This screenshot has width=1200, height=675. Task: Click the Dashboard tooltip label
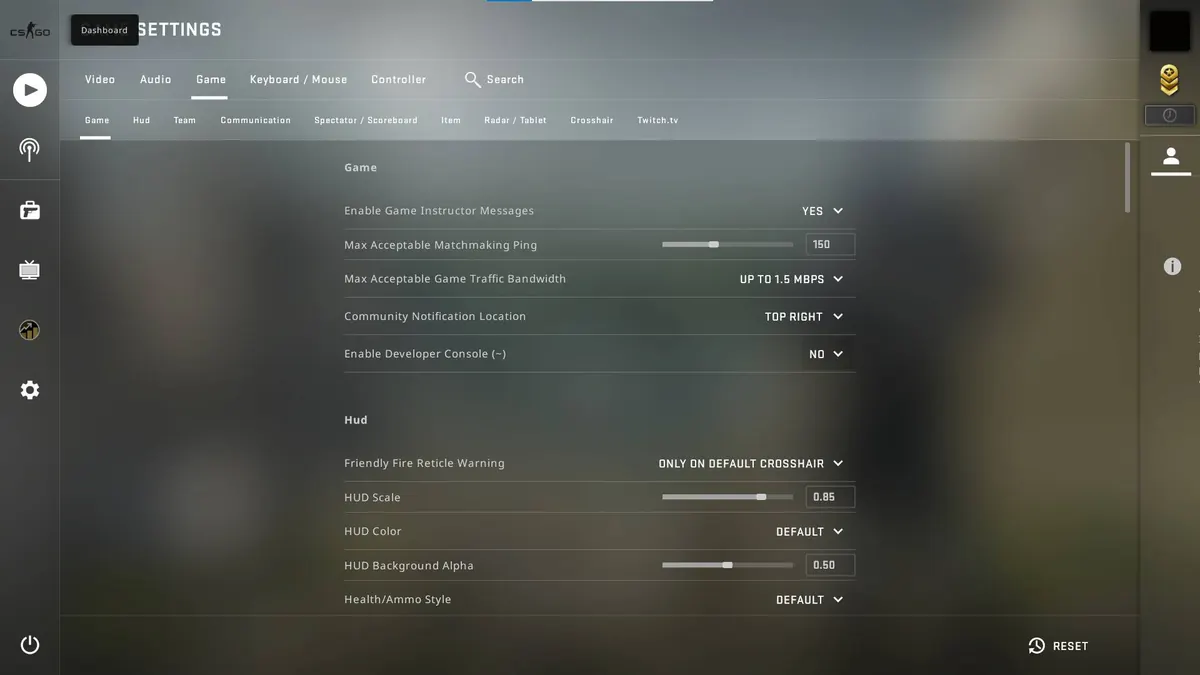104,30
